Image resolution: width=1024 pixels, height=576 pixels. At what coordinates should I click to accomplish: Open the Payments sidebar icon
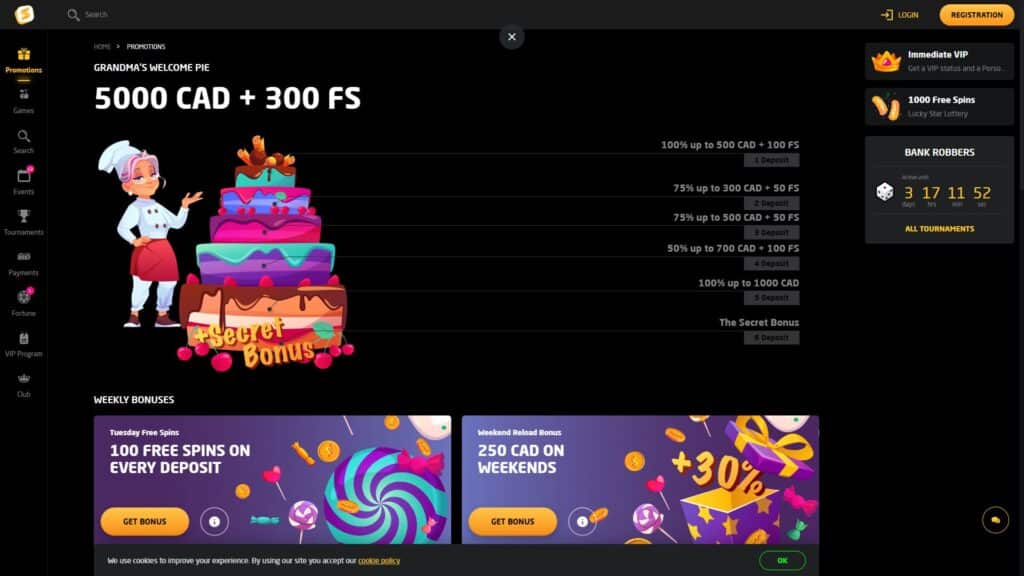pos(24,257)
